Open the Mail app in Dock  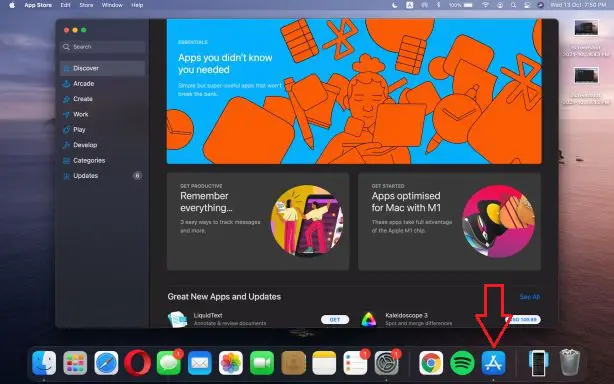pyautogui.click(x=200, y=363)
